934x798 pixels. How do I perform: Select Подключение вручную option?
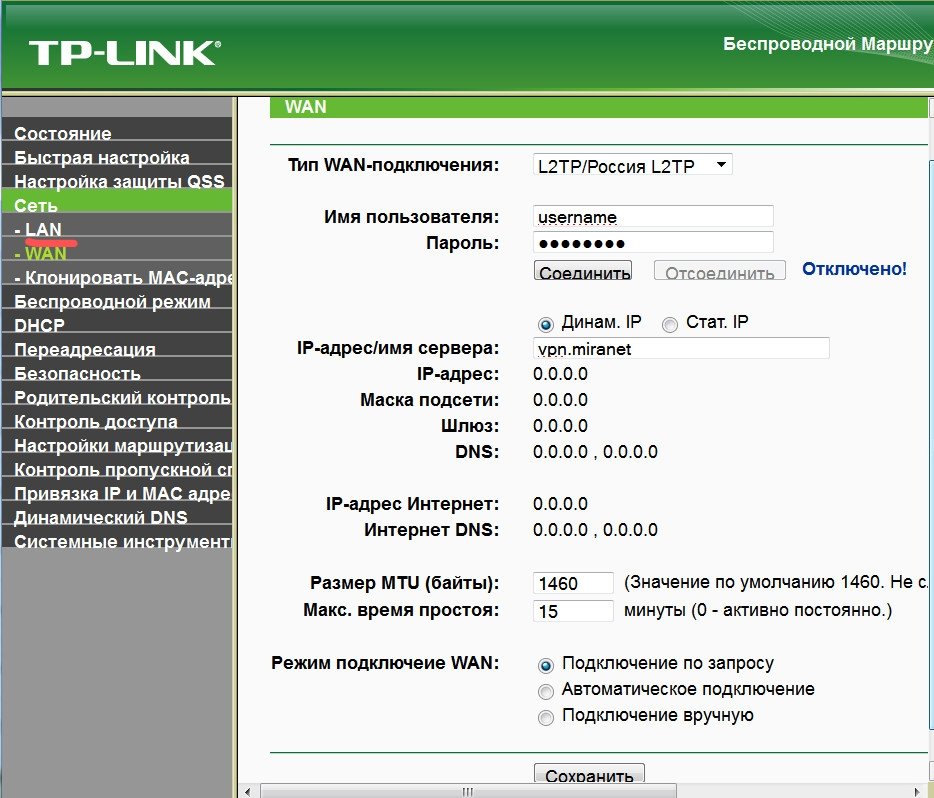coord(545,718)
